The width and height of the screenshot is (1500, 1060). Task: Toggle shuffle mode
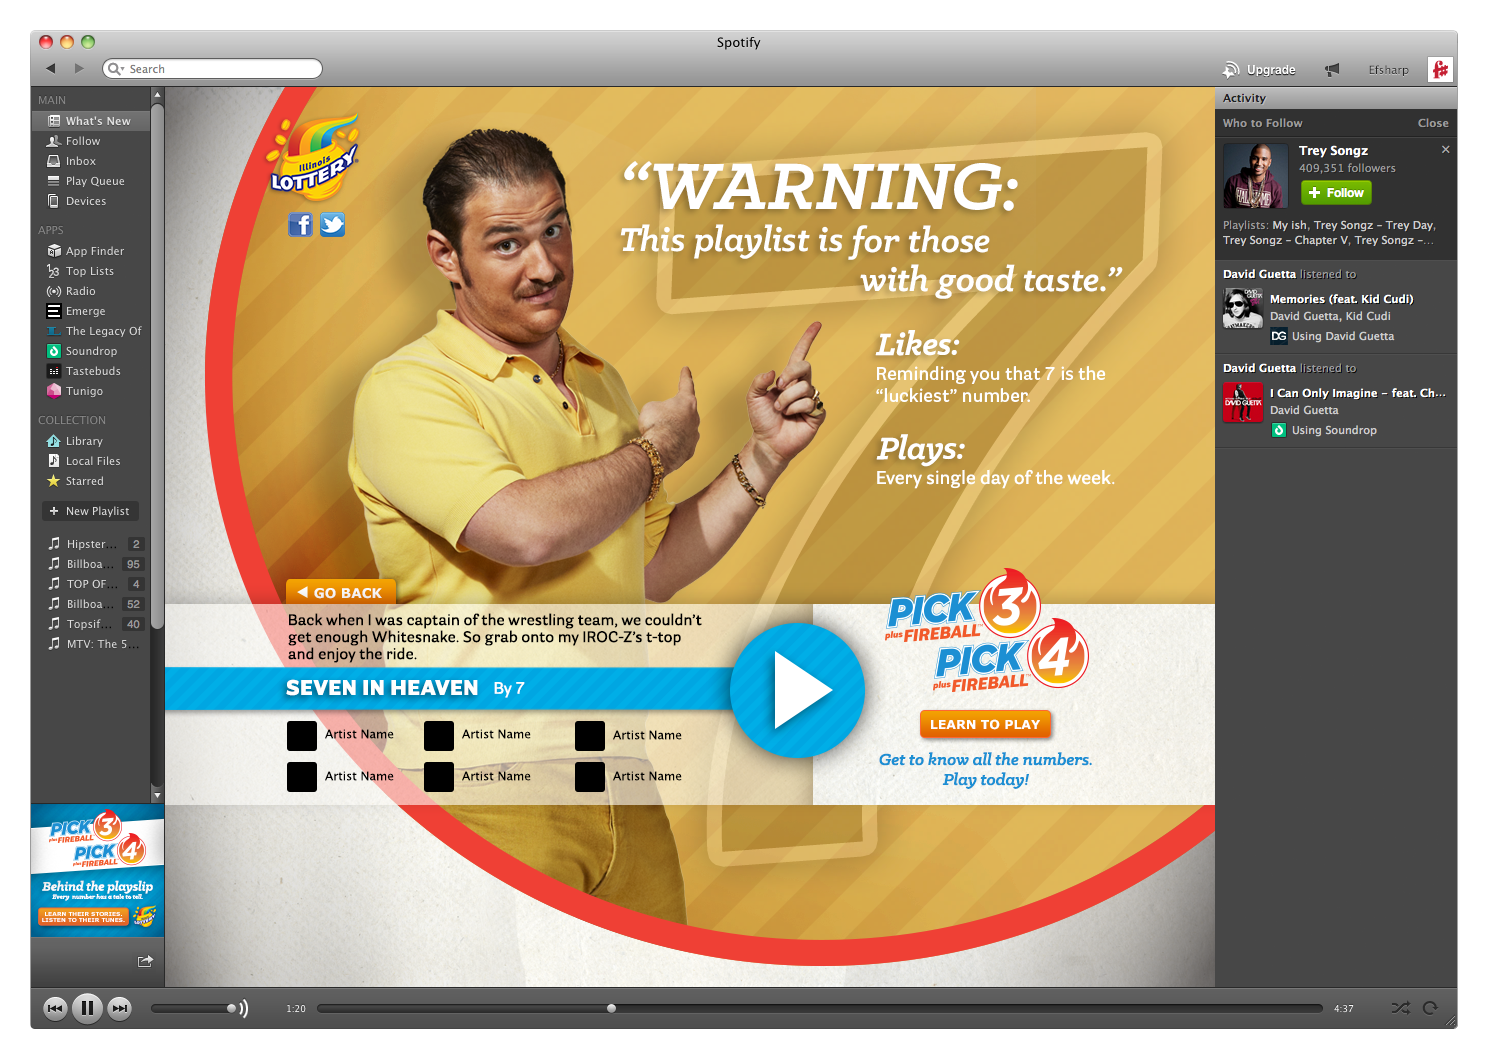pos(1401,1008)
